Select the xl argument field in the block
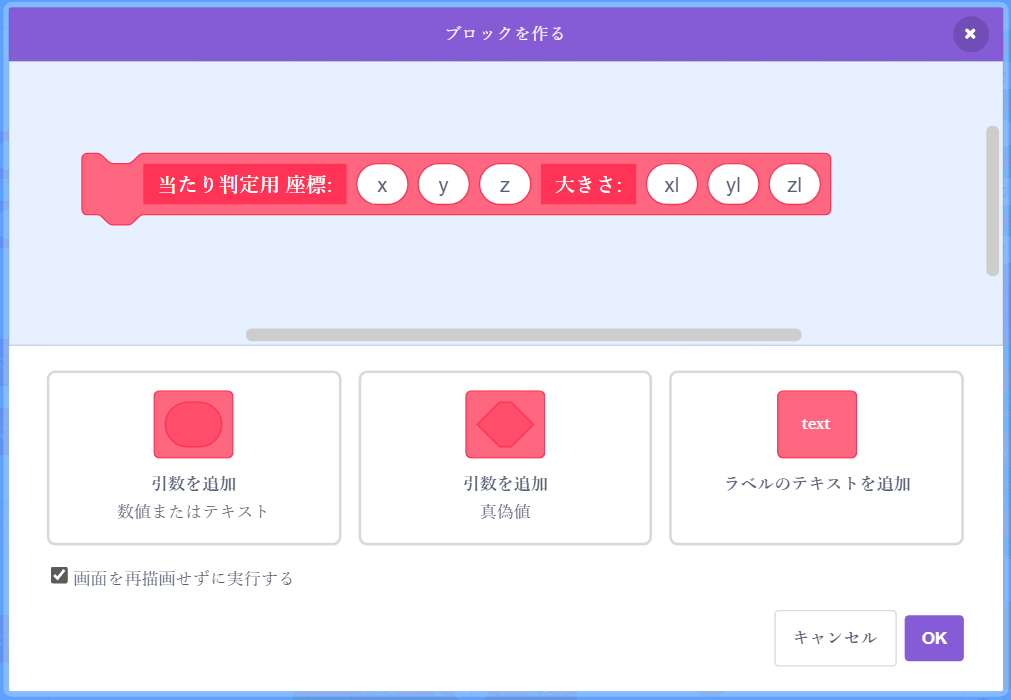This screenshot has width=1011, height=700. (x=672, y=185)
